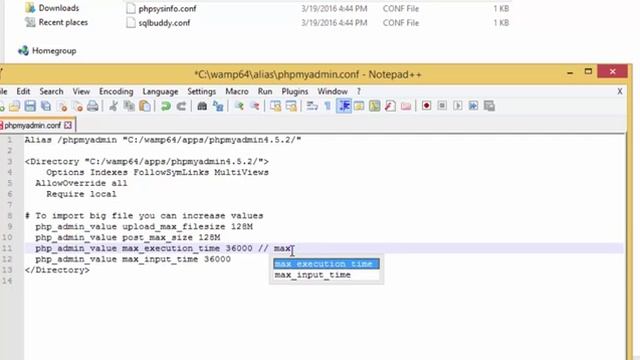Open the Plugins menu
The image size is (640, 360).
tap(295, 91)
